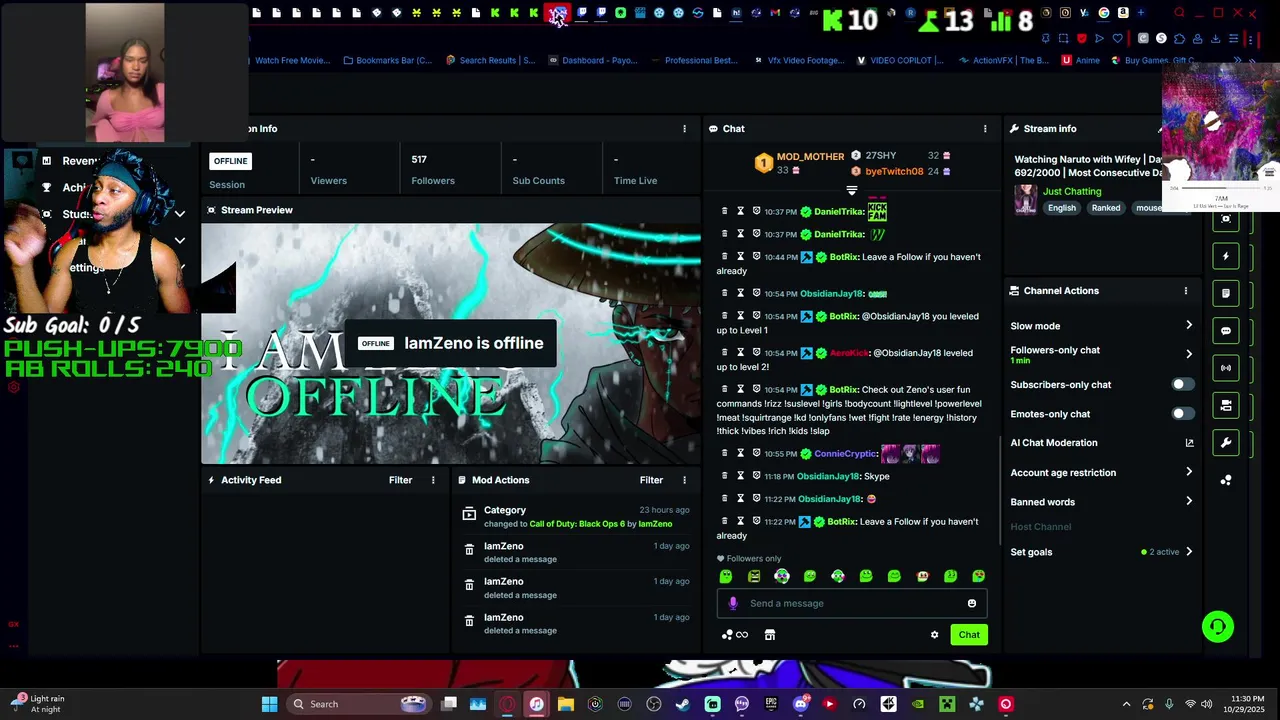The width and height of the screenshot is (1280, 720).
Task: Open Channel Actions panel three-dot menu
Action: tap(1186, 291)
